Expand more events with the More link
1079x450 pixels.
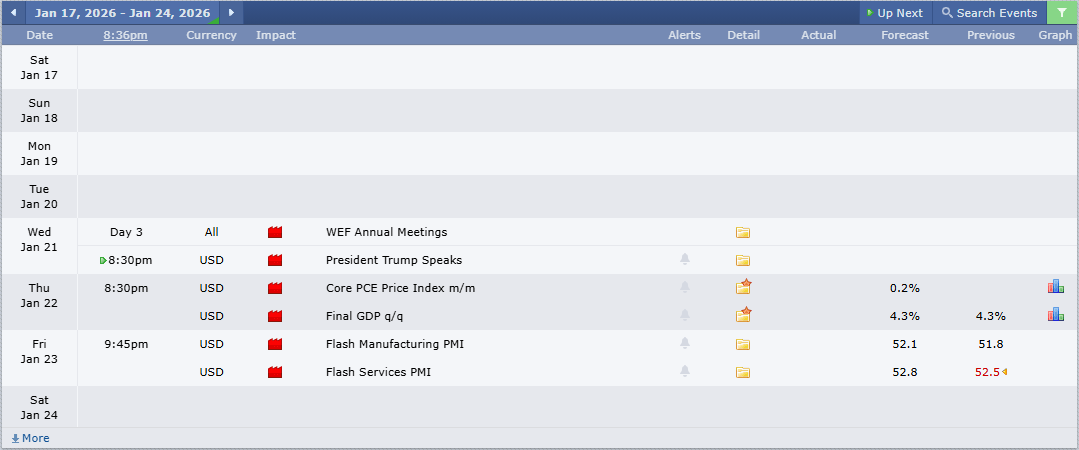(x=31, y=438)
